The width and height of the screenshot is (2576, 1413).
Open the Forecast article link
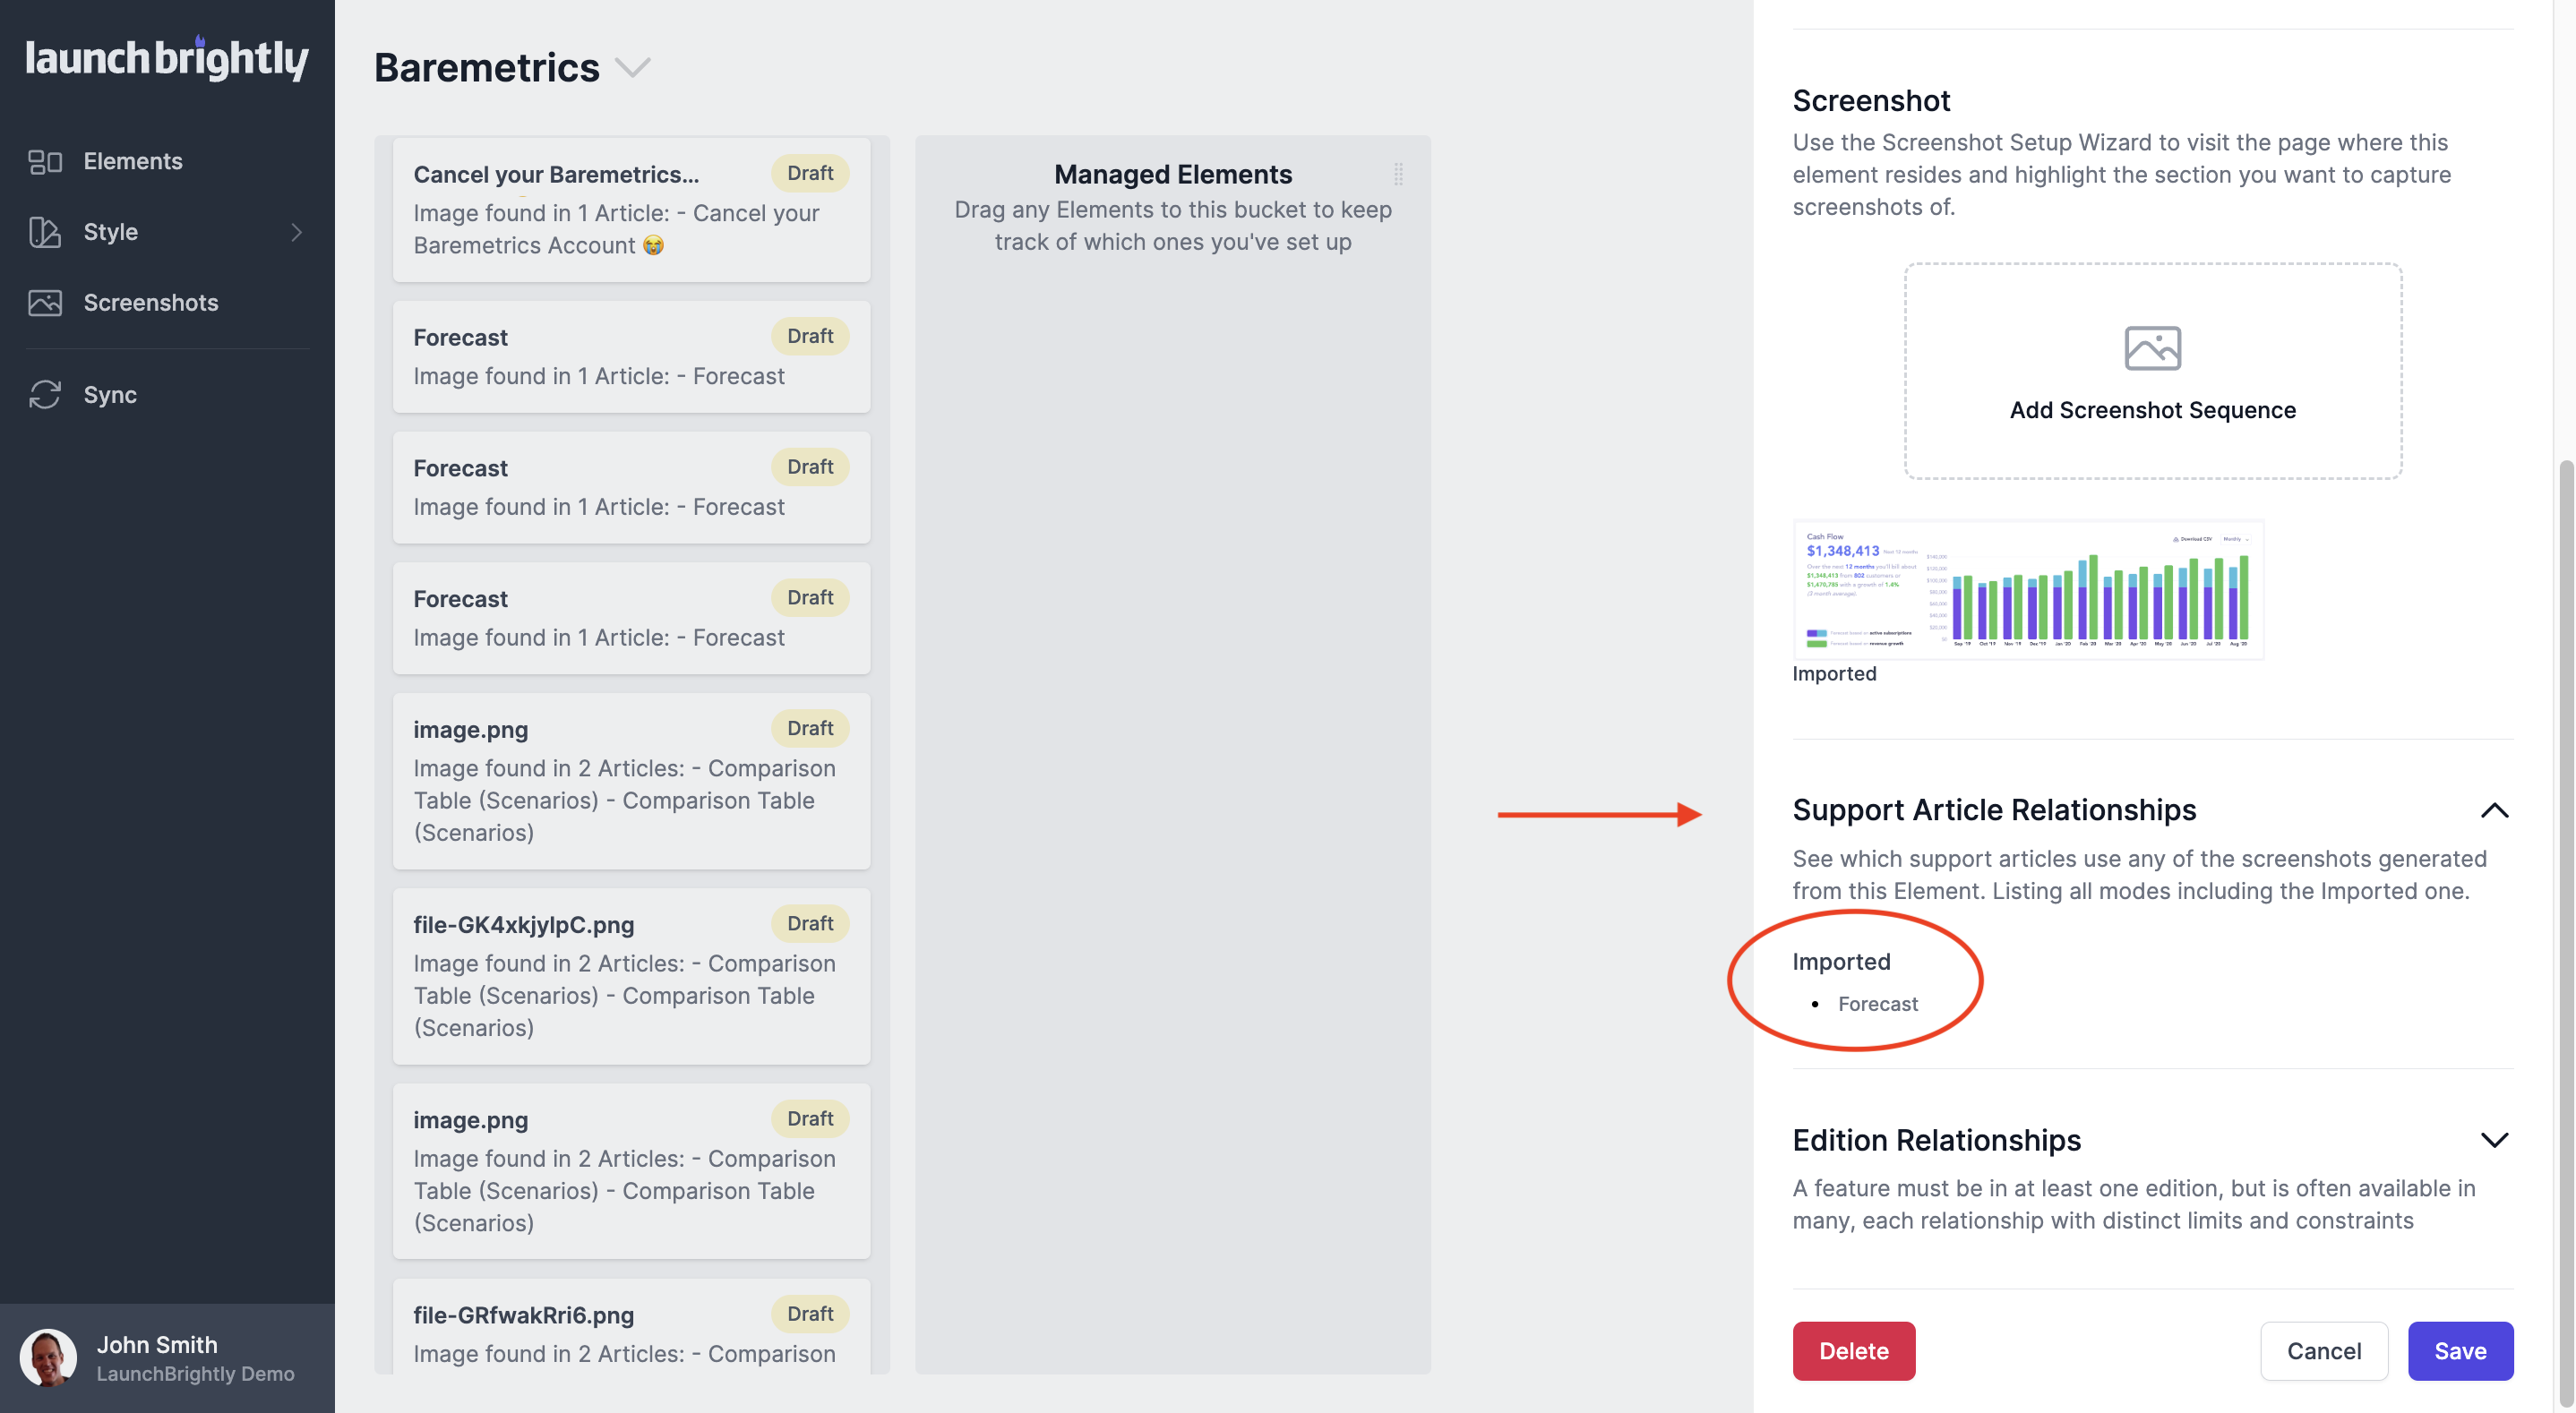click(x=1877, y=1003)
